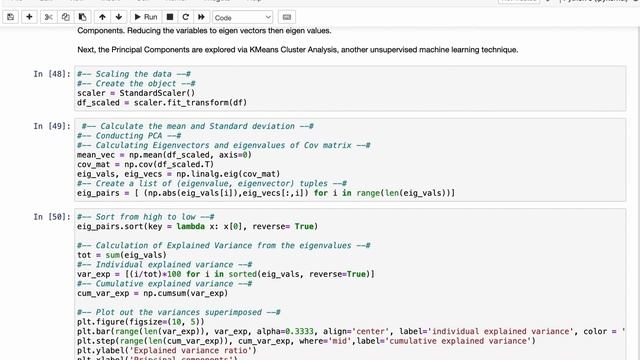
Task: Click comment 'Cumulative explained variance'
Action: pyautogui.click(x=164, y=284)
